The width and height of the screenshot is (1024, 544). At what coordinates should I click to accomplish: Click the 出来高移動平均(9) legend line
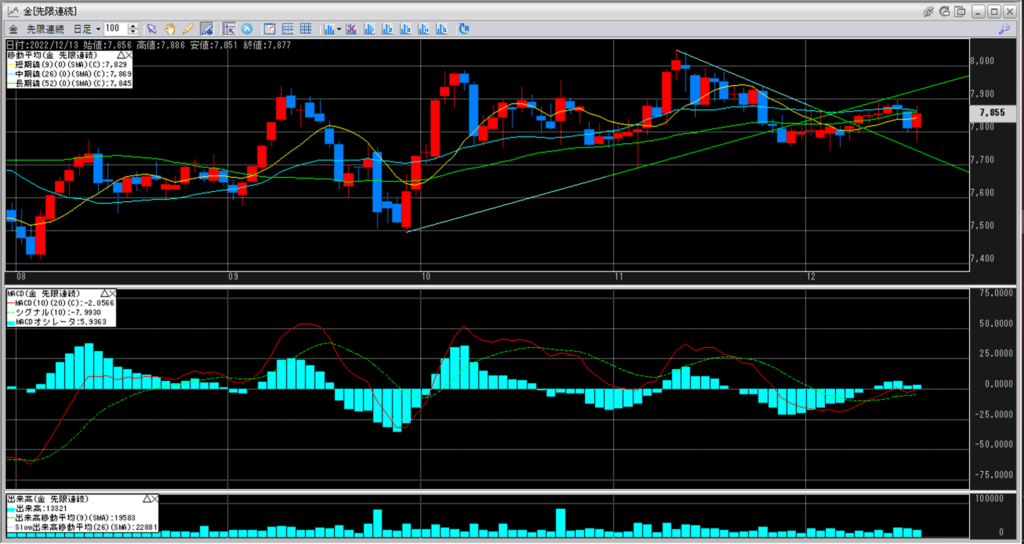[72, 517]
